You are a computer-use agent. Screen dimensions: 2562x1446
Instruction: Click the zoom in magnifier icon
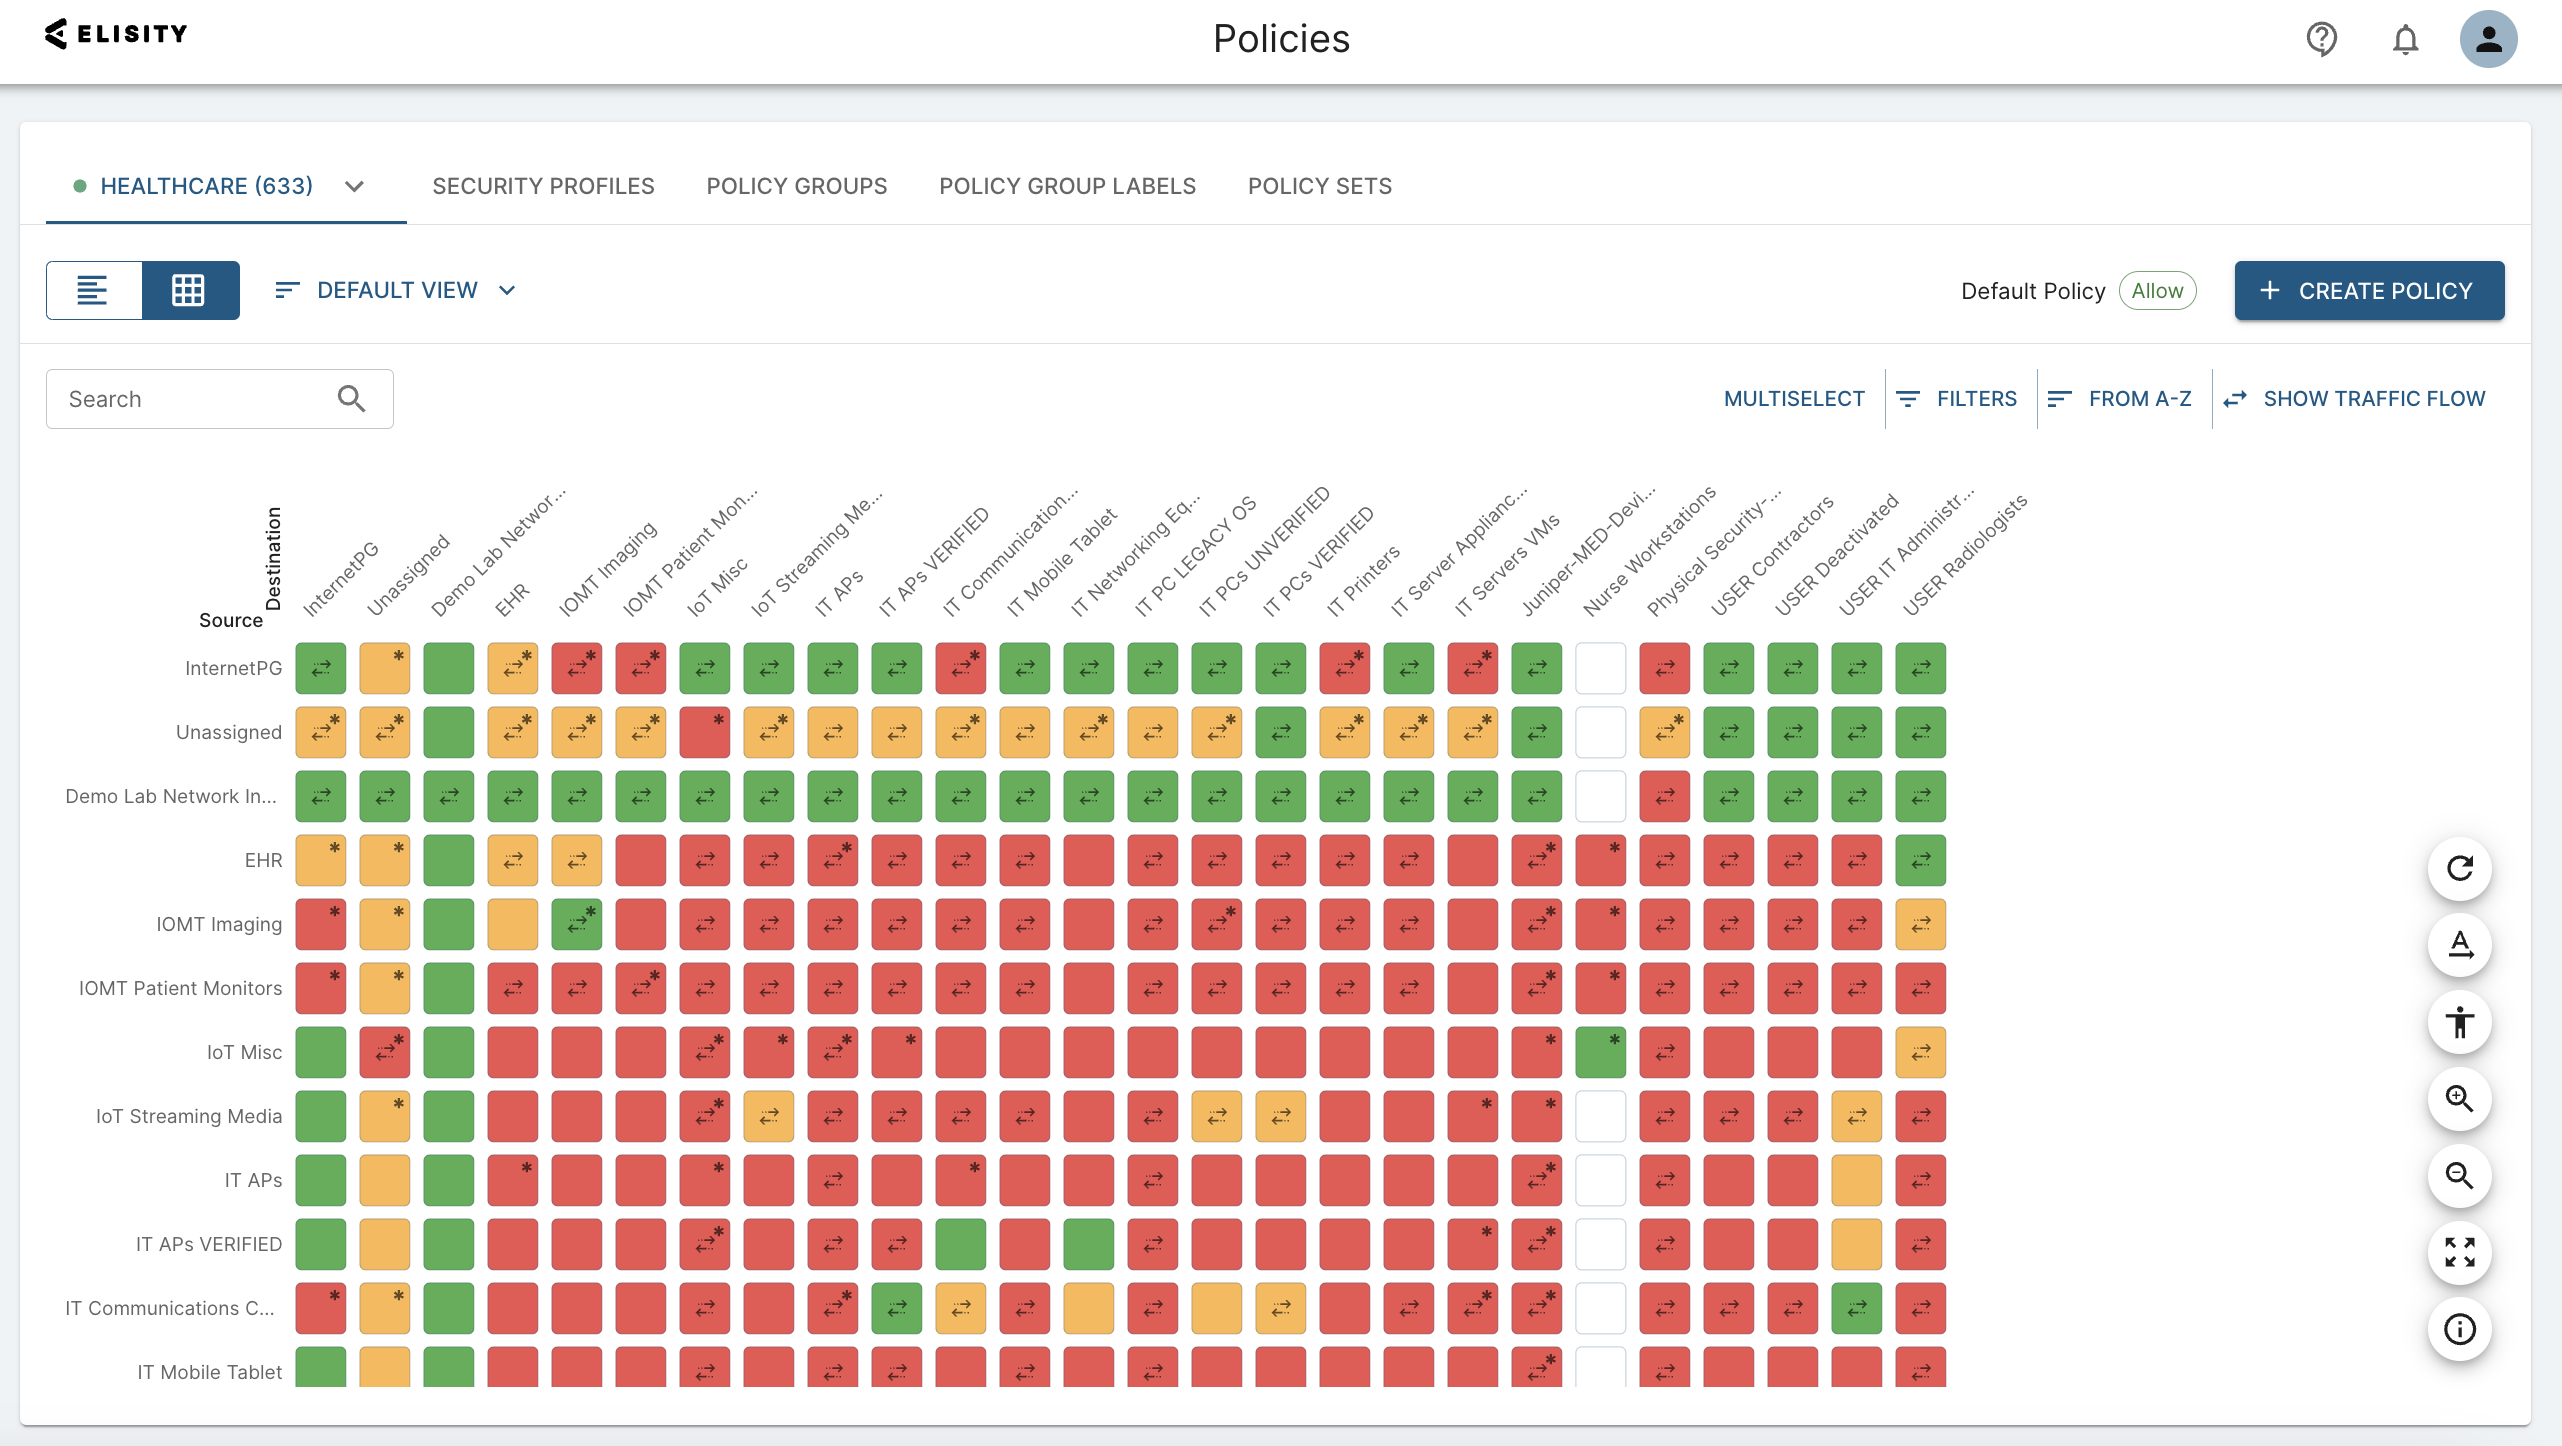click(x=2456, y=1099)
